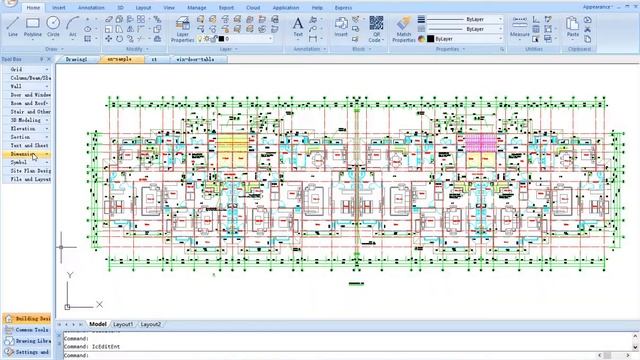Activate the Match Properties tool

pyautogui.click(x=404, y=29)
